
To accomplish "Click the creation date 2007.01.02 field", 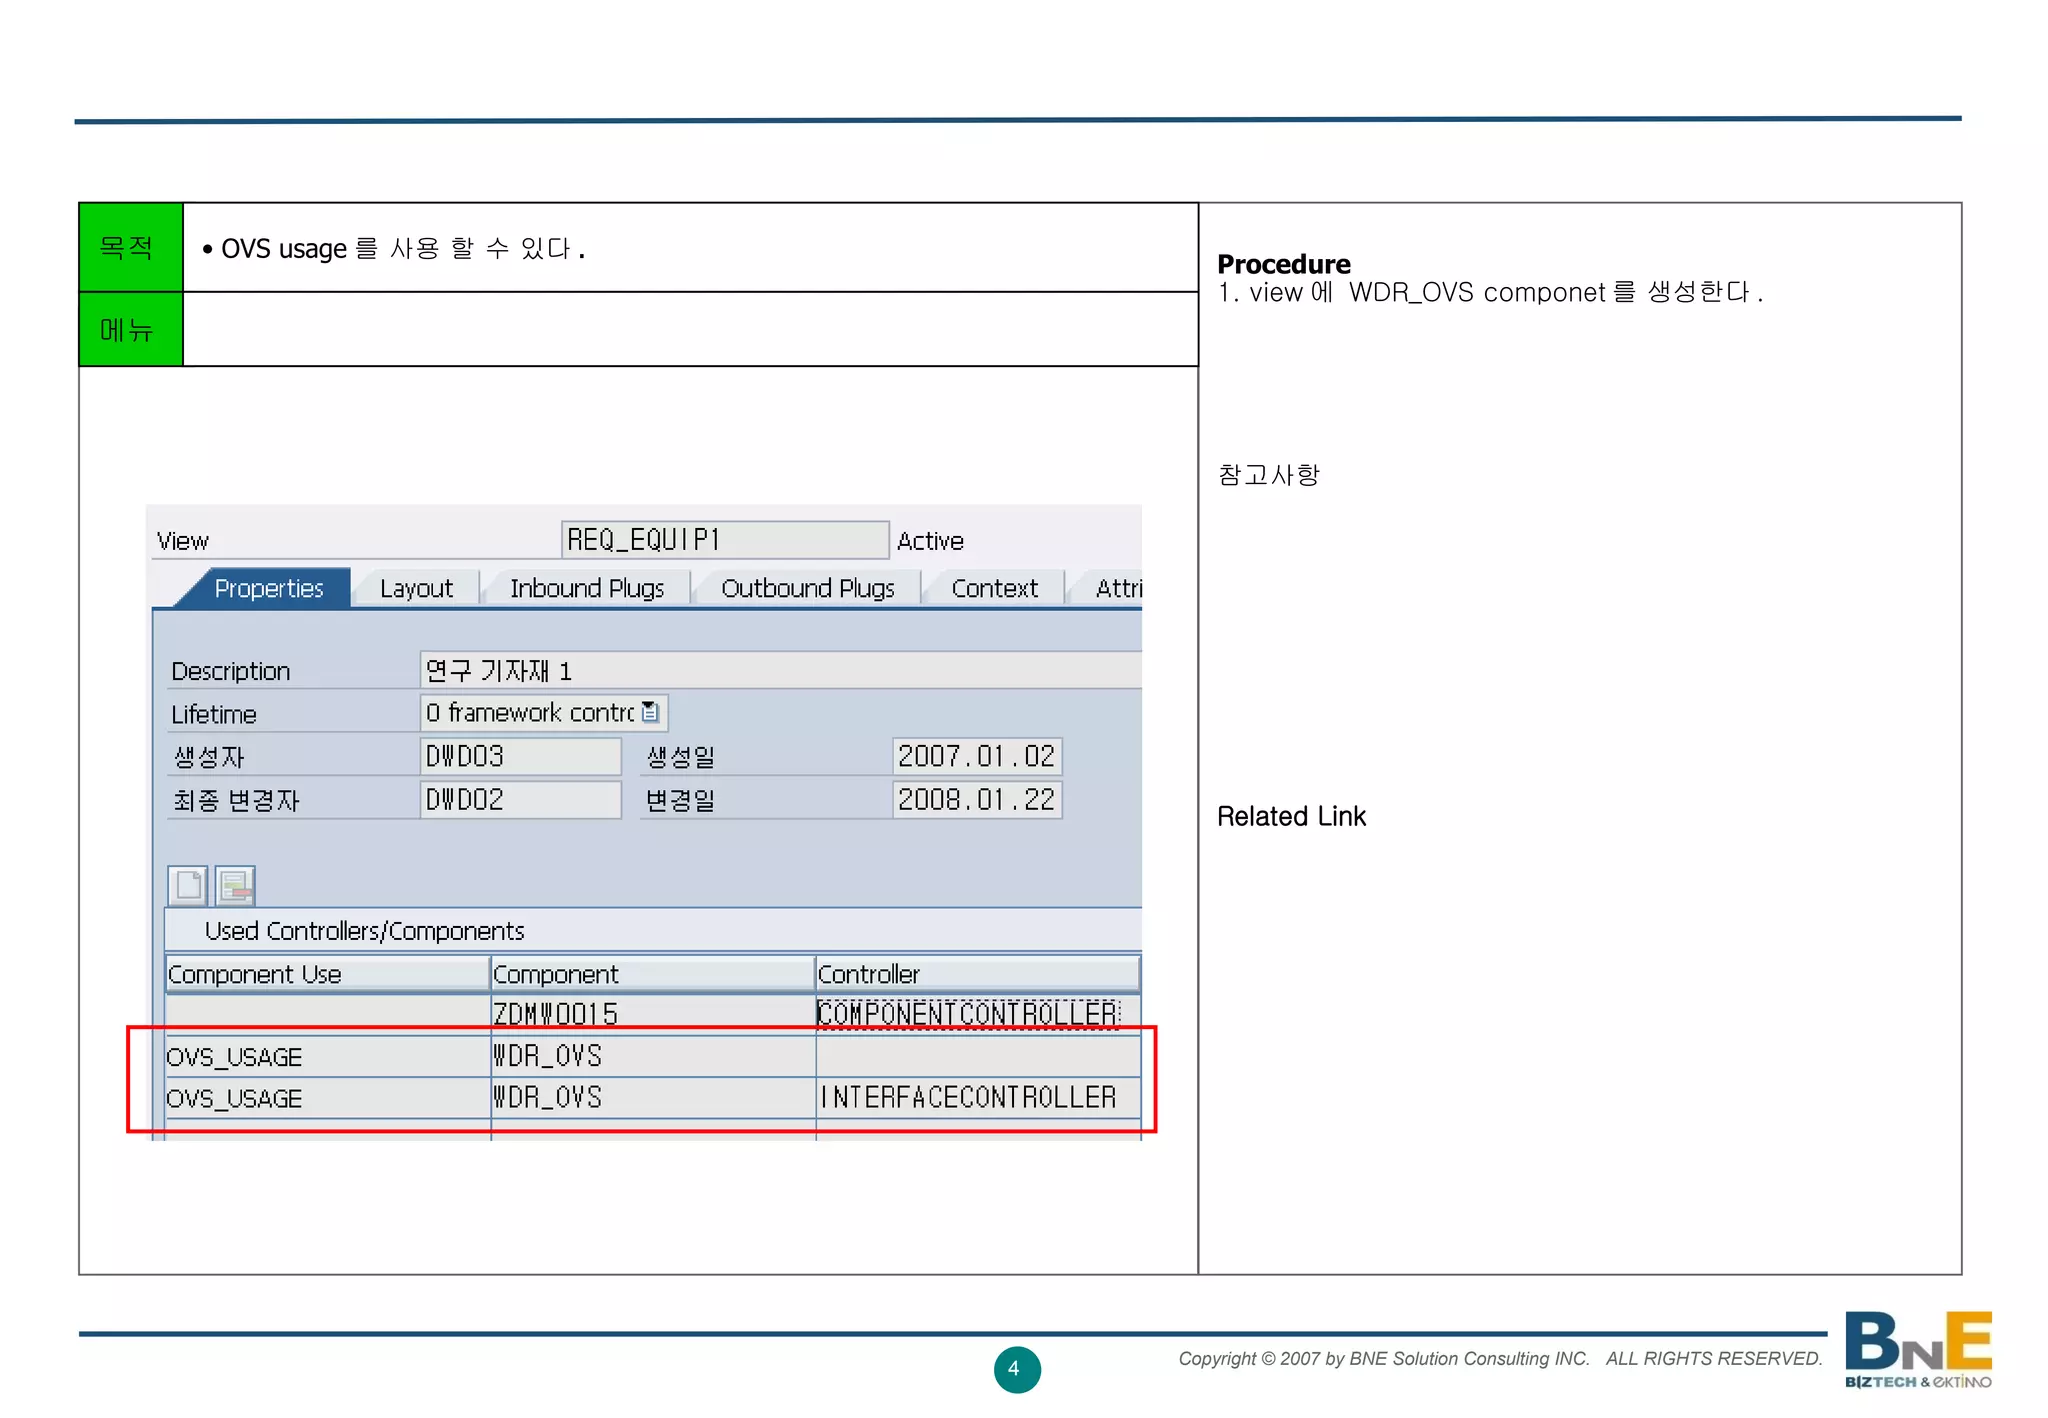I will pyautogui.click(x=976, y=756).
